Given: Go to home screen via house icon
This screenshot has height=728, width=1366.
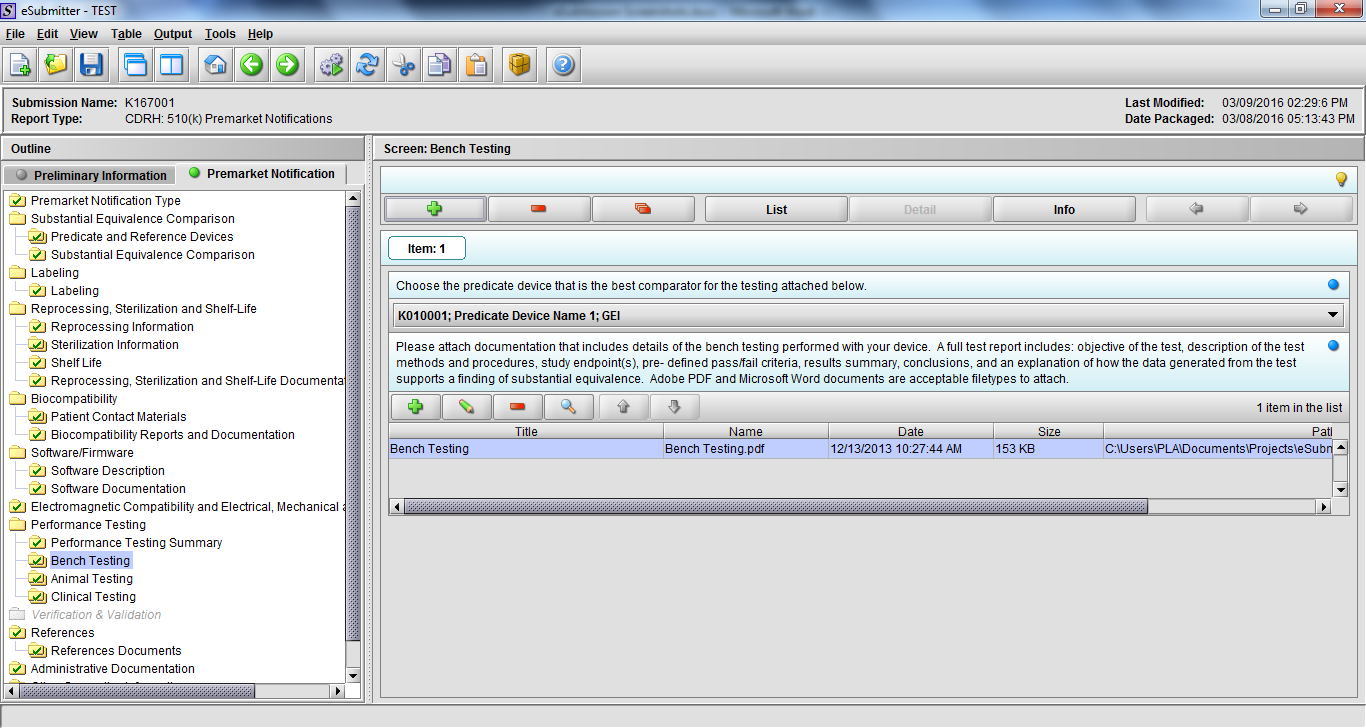Looking at the screenshot, I should [215, 66].
